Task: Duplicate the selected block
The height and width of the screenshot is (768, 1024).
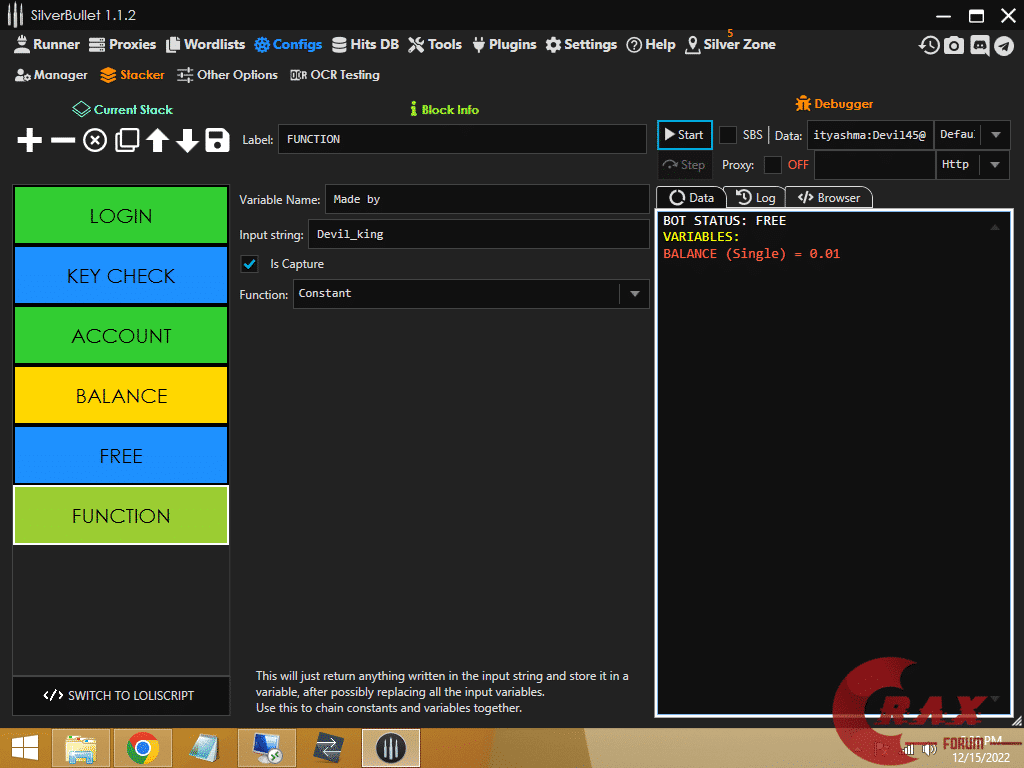Action: coord(125,140)
